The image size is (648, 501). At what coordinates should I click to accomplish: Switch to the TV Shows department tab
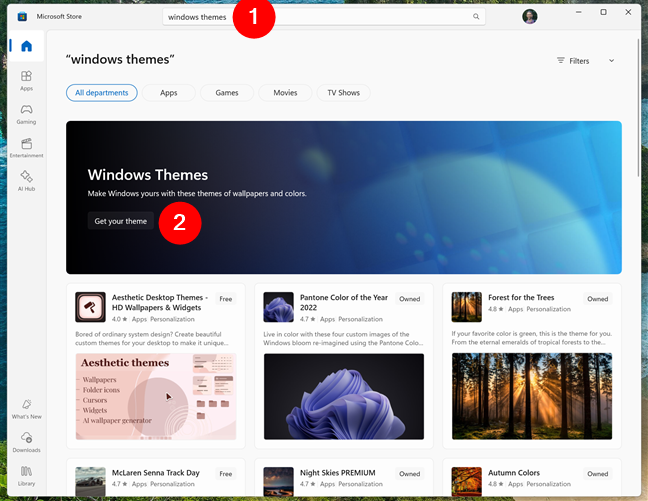[343, 93]
